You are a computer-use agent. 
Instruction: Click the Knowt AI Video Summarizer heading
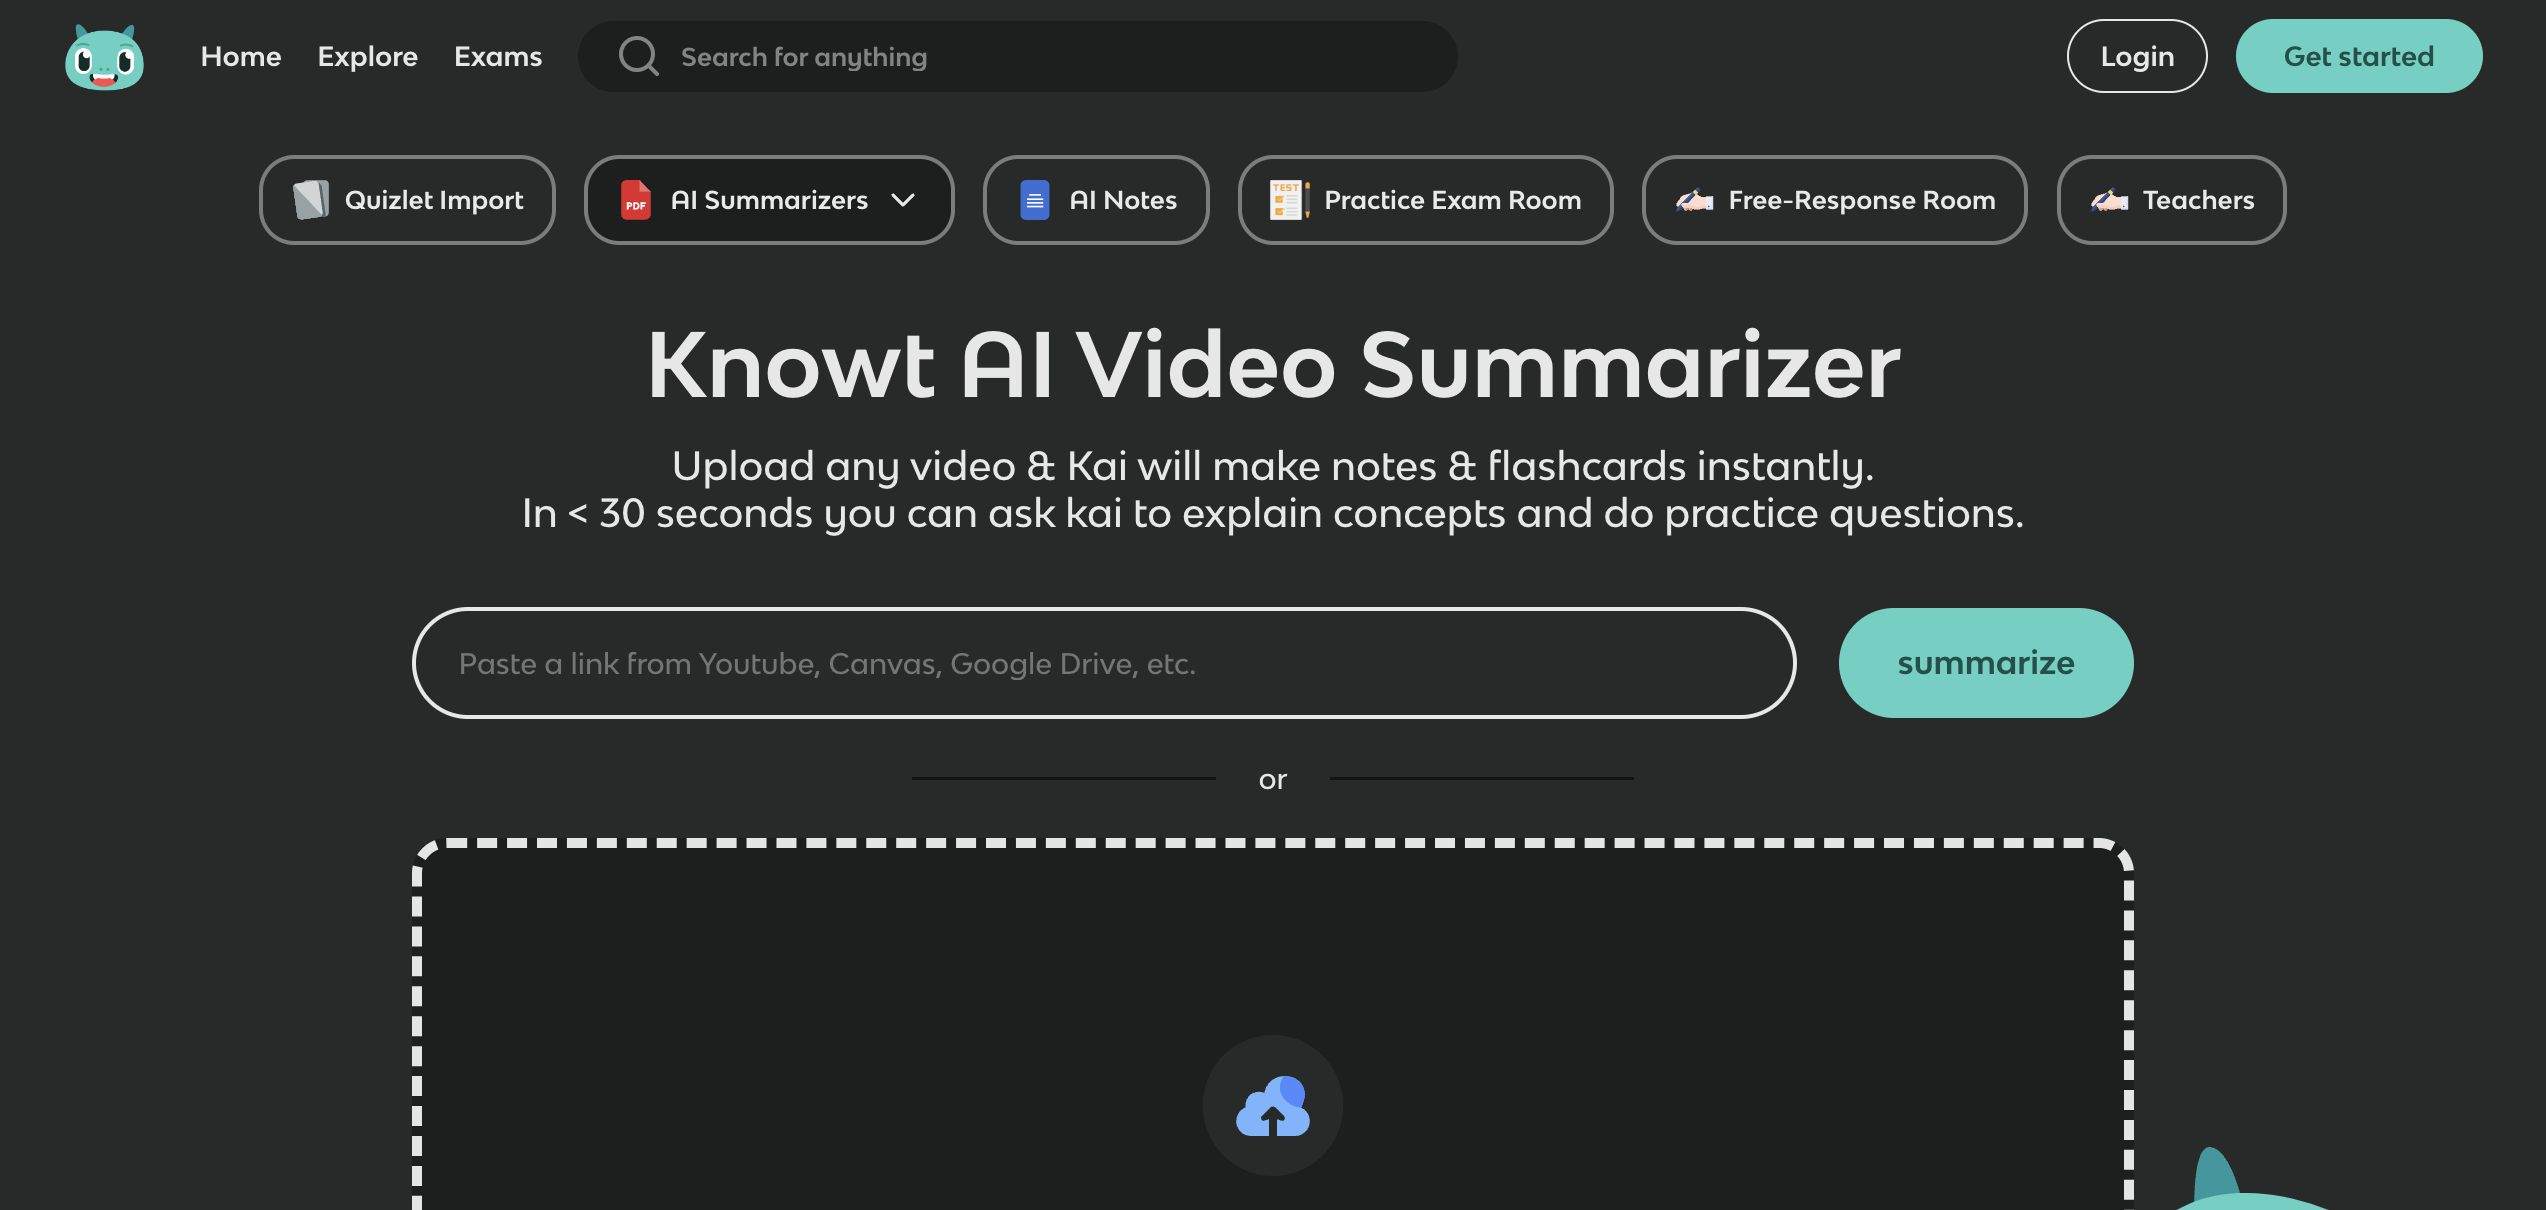[x=1273, y=366]
